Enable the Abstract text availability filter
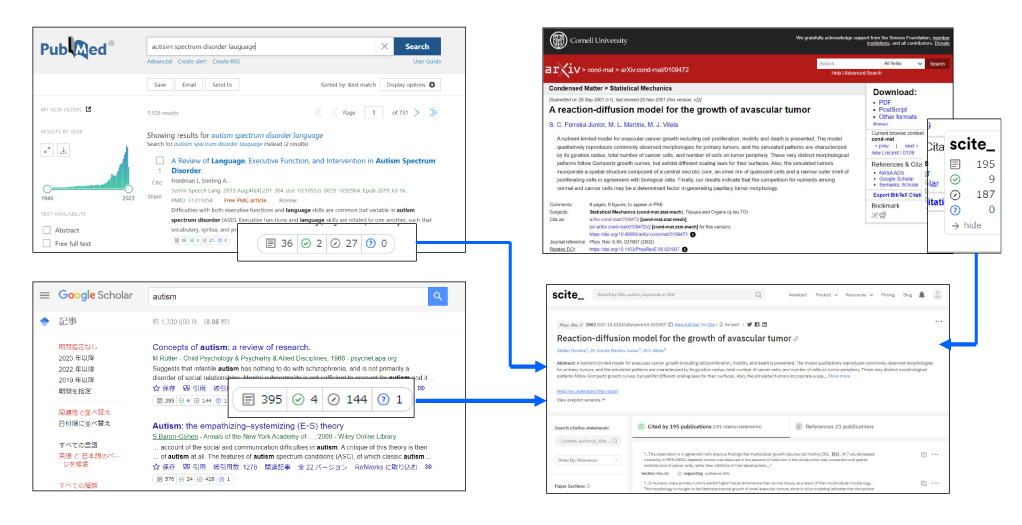1022x525 pixels. pyautogui.click(x=46, y=230)
